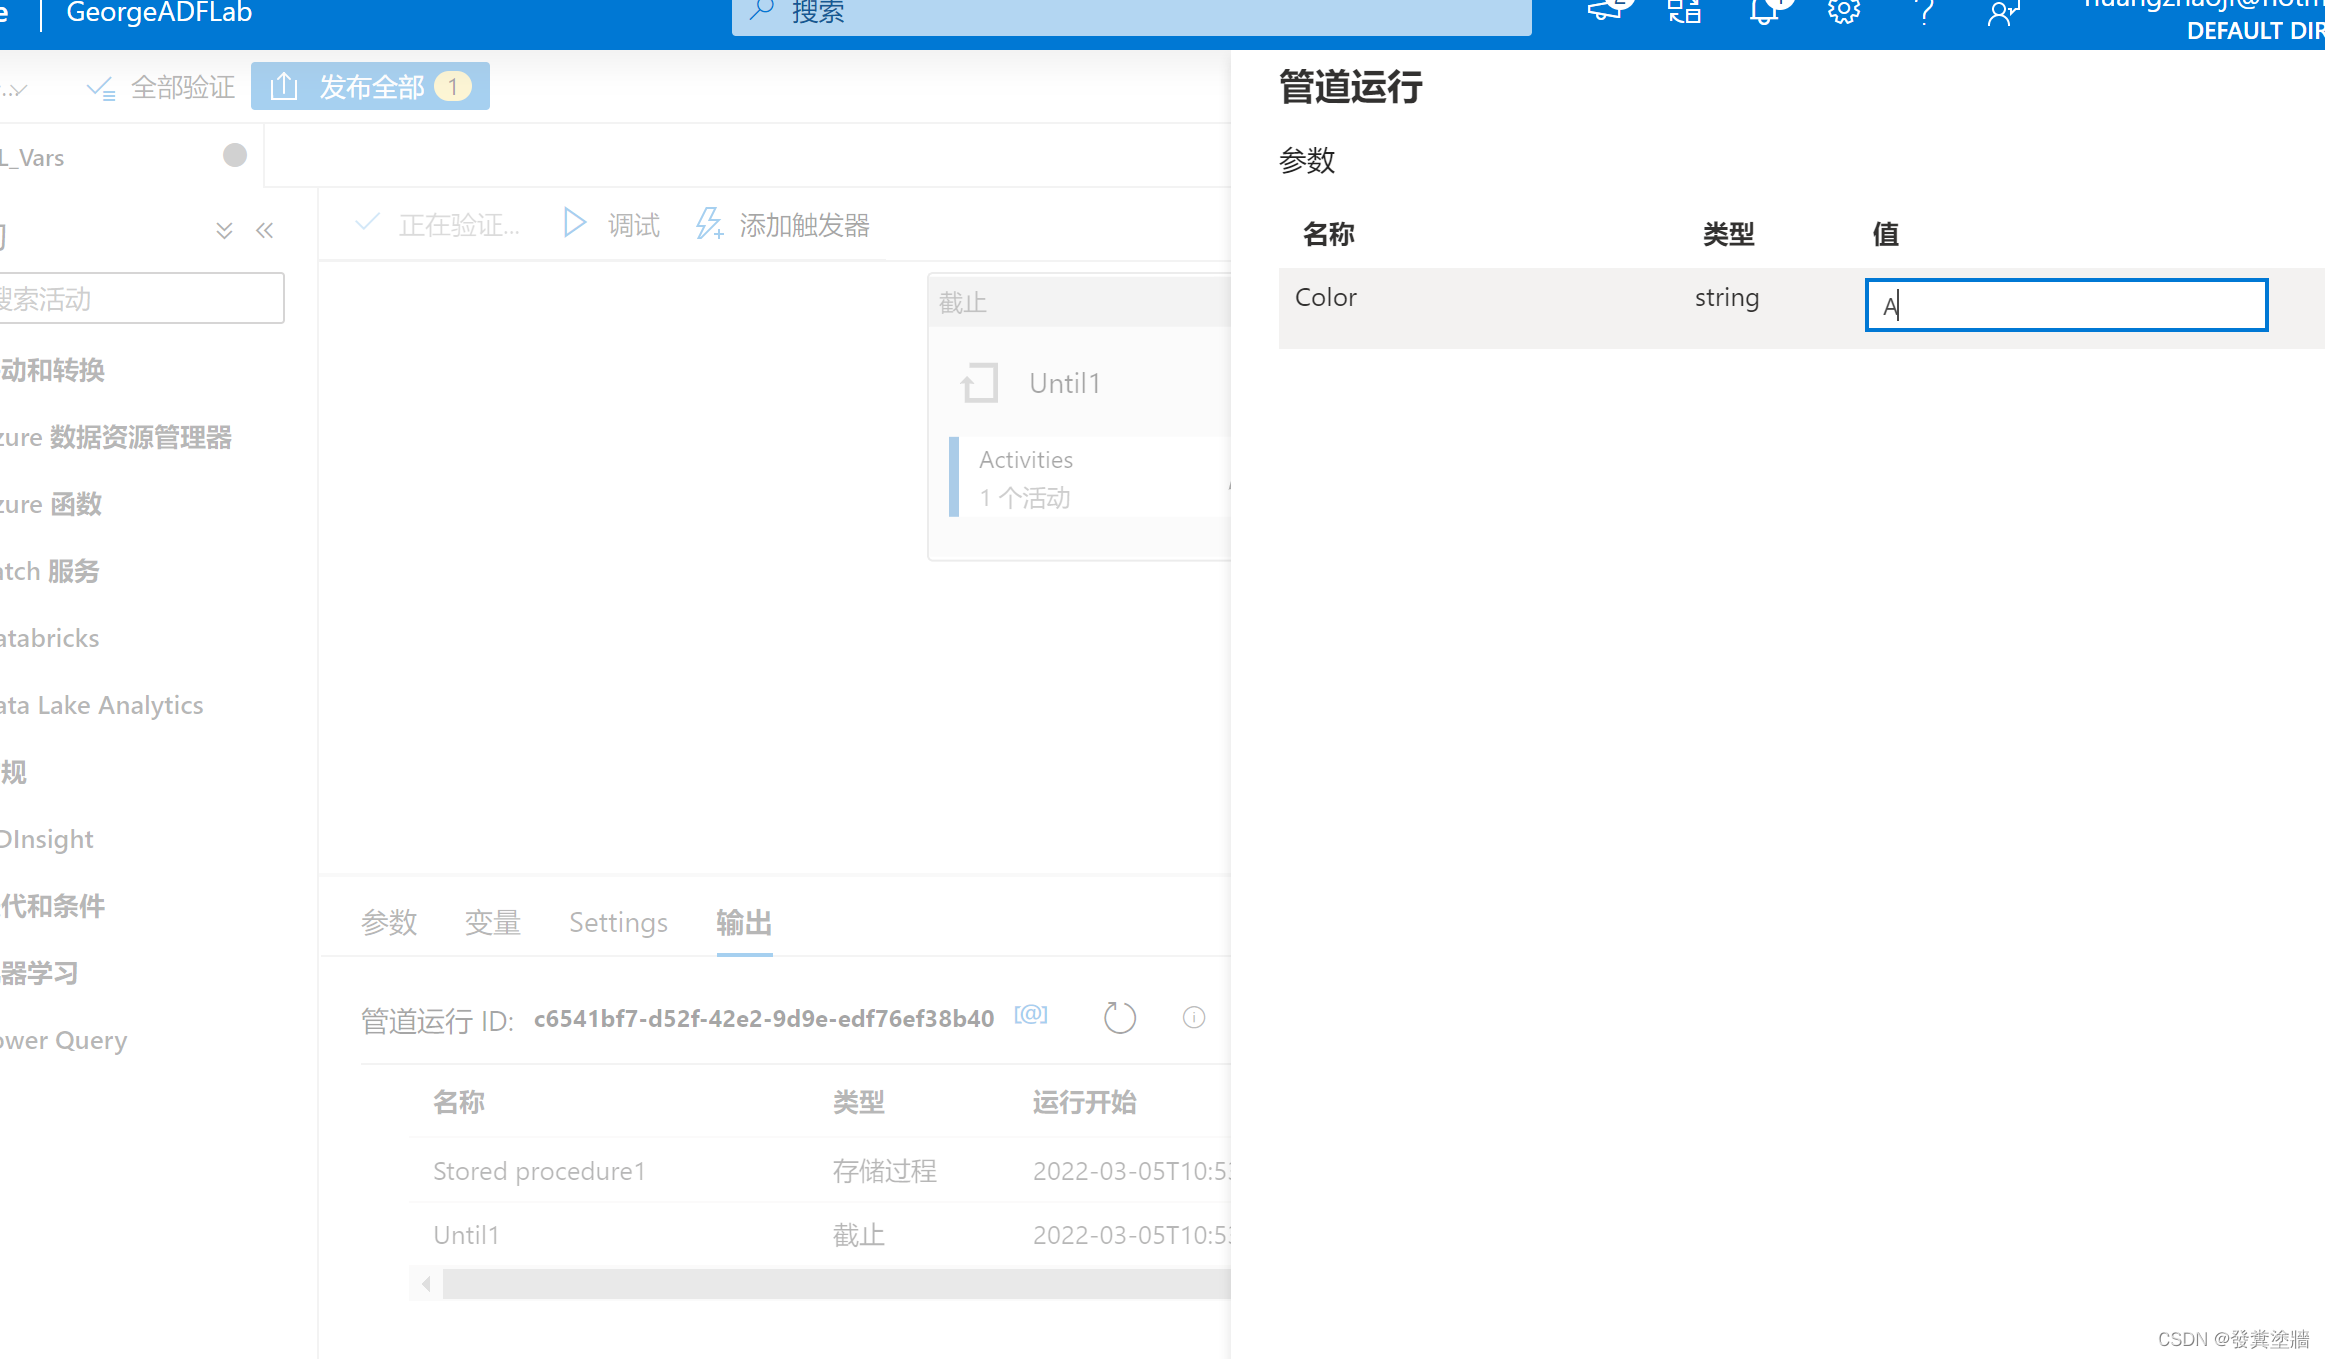Click the 发布全部 publish all button
The height and width of the screenshot is (1359, 2325).
tap(370, 87)
